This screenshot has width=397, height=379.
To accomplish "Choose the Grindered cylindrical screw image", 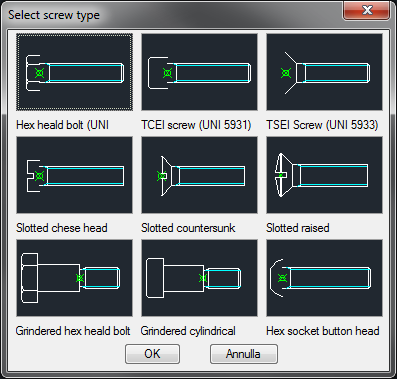I will [199, 278].
